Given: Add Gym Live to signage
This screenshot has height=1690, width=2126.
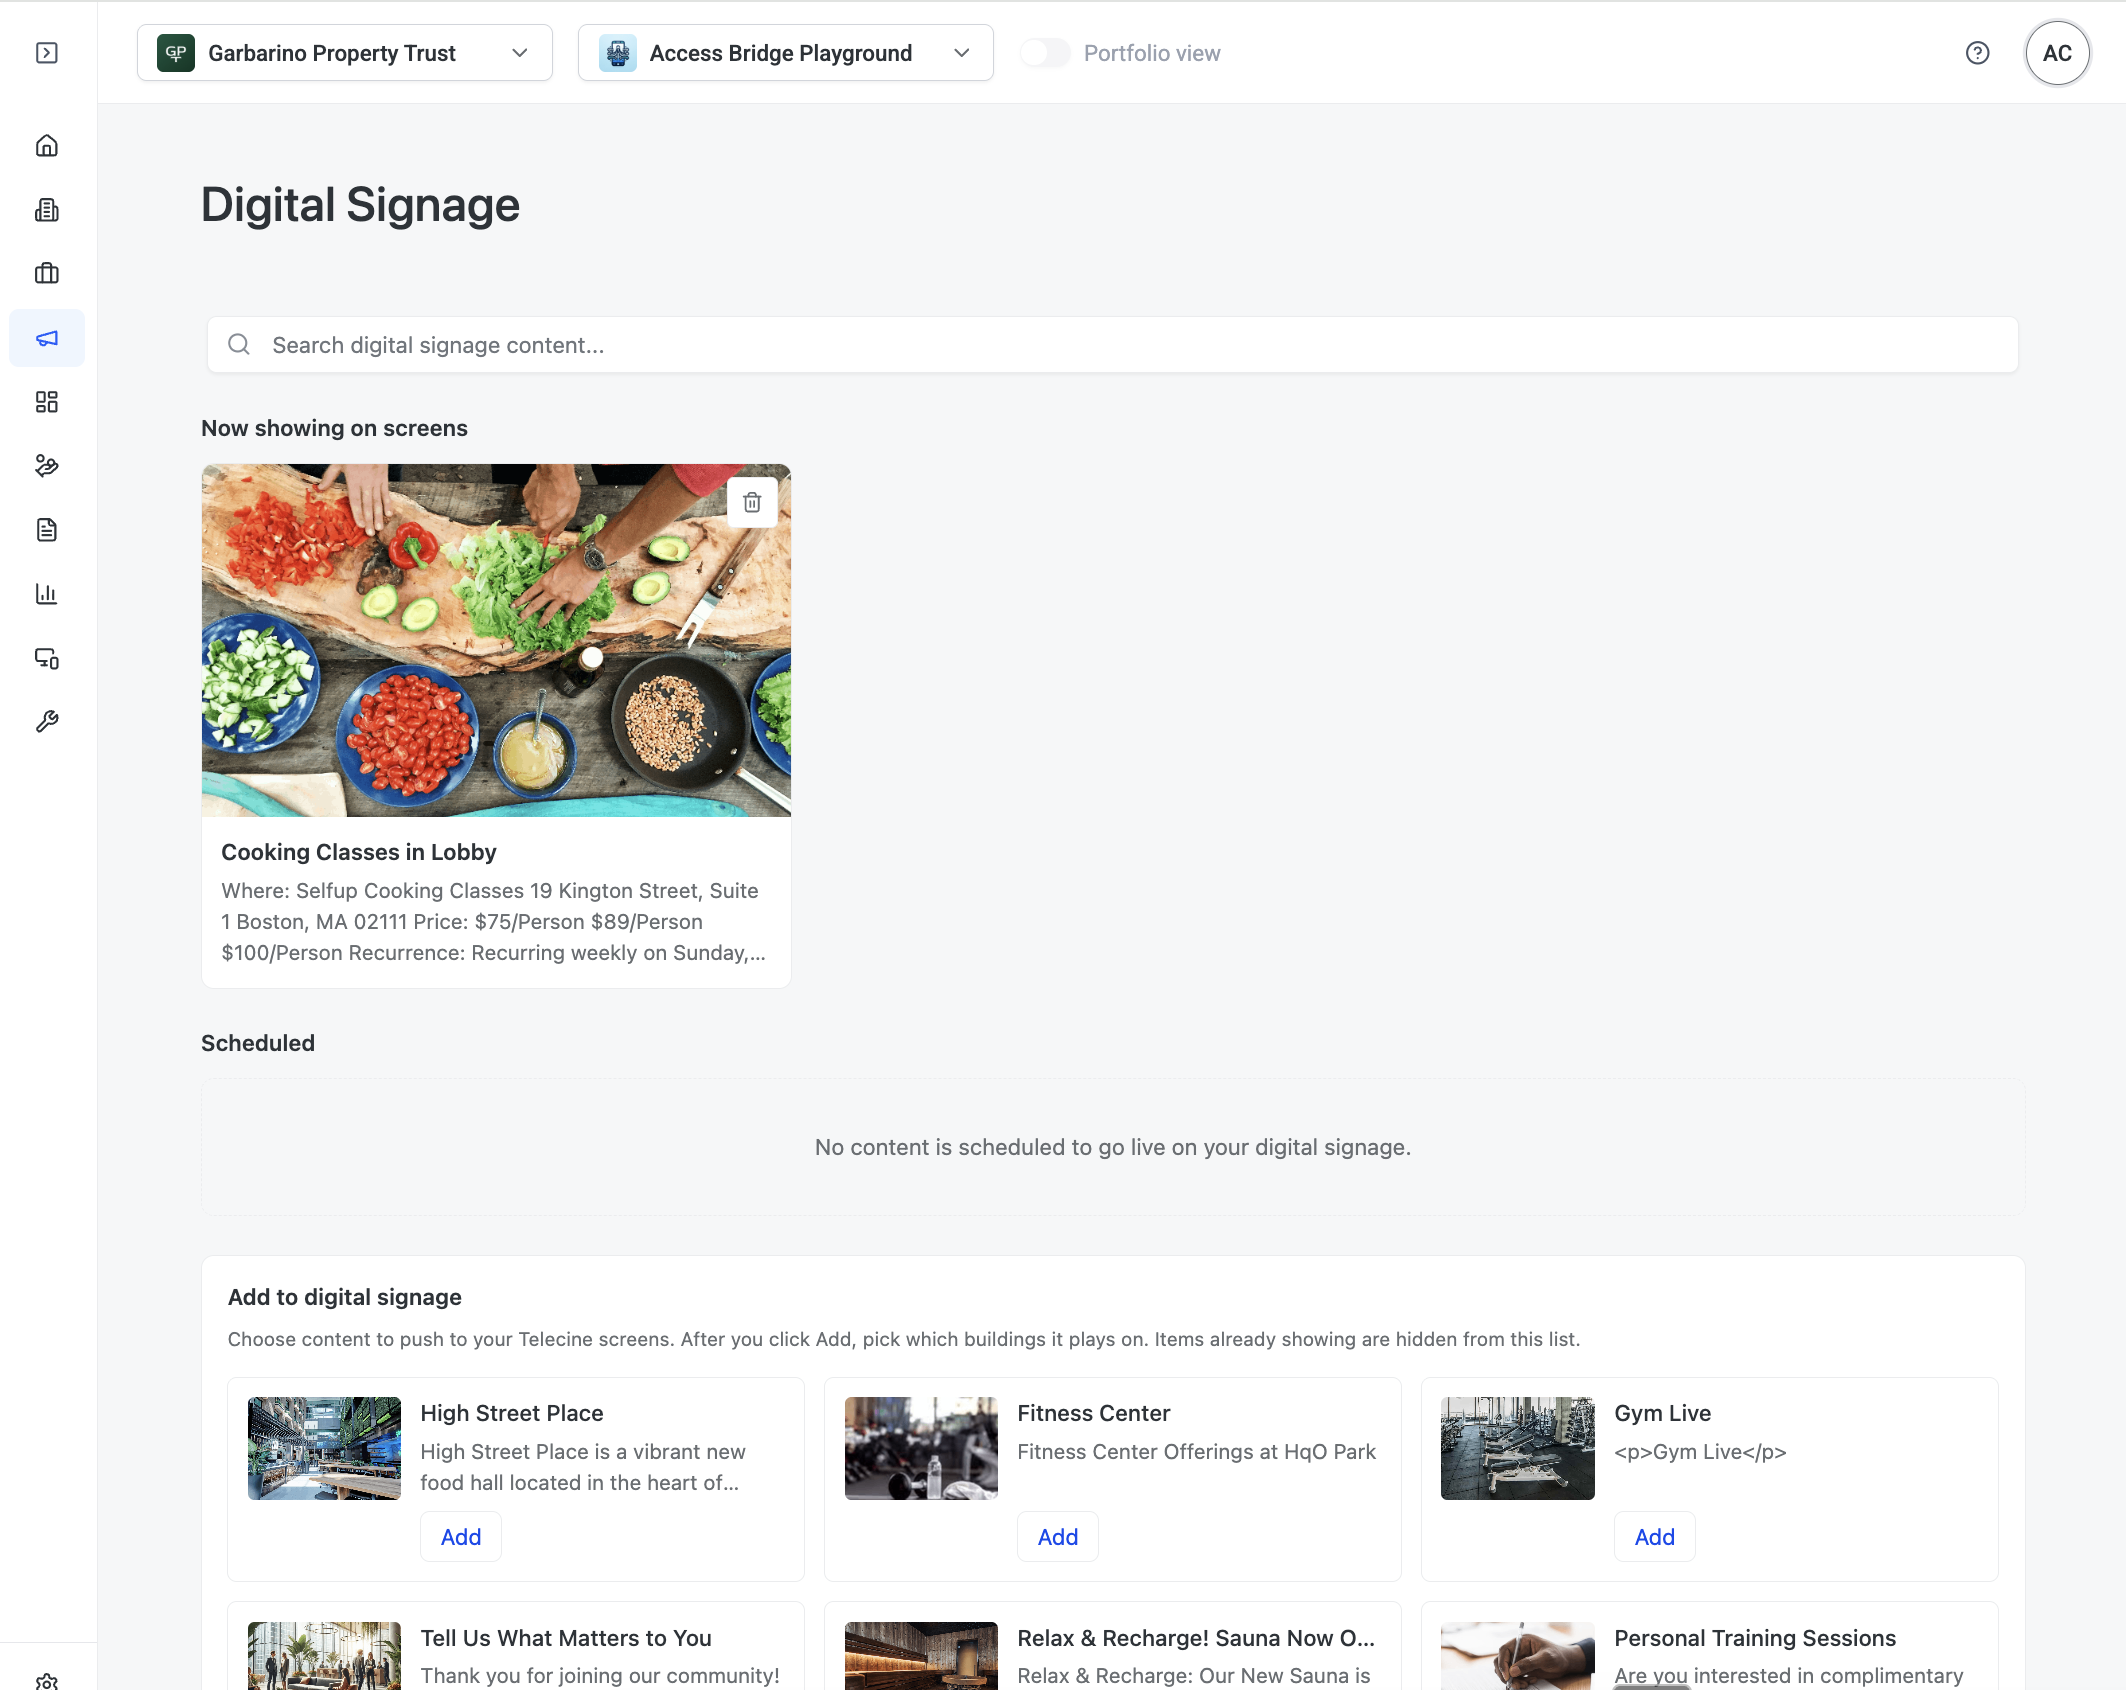Looking at the screenshot, I should click(1655, 1537).
